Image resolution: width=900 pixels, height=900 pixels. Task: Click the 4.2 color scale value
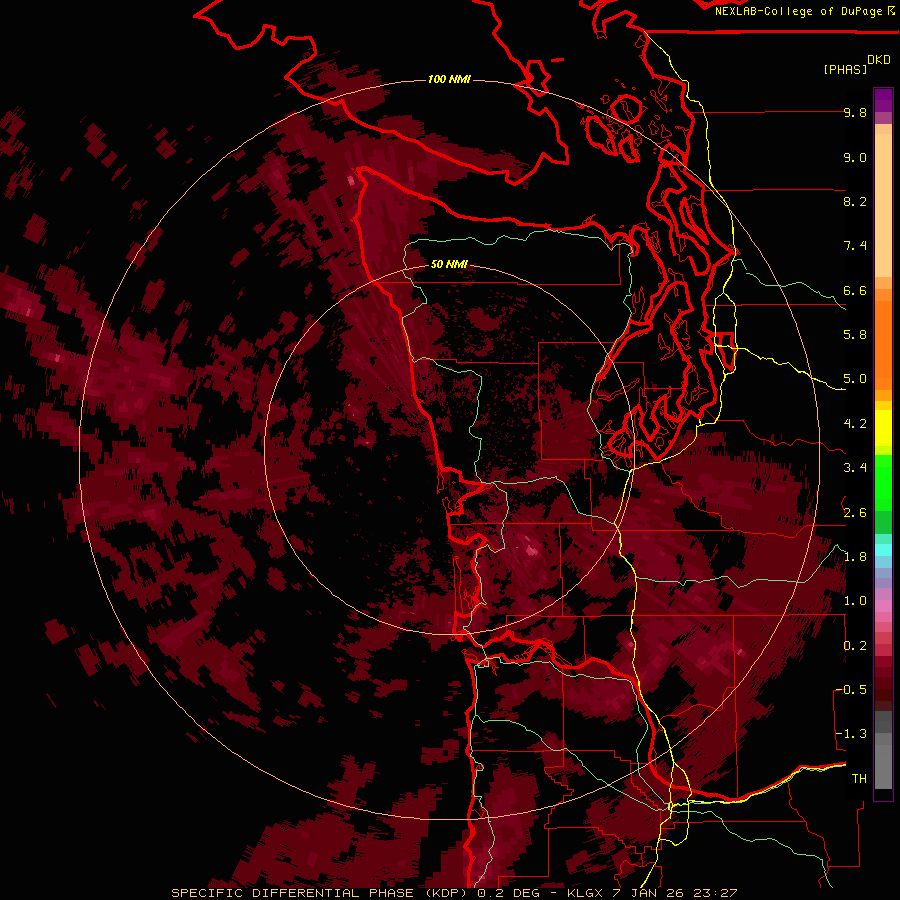click(855, 424)
